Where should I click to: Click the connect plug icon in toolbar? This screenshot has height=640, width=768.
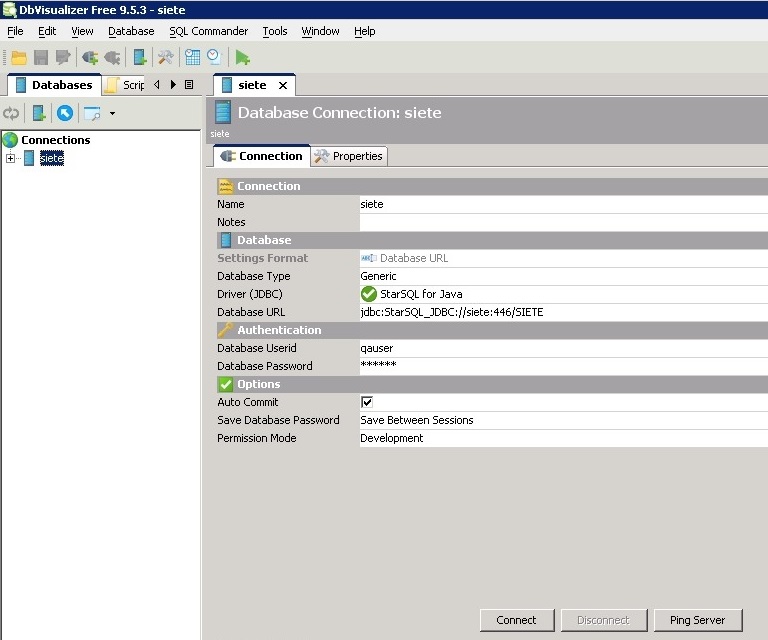90,58
